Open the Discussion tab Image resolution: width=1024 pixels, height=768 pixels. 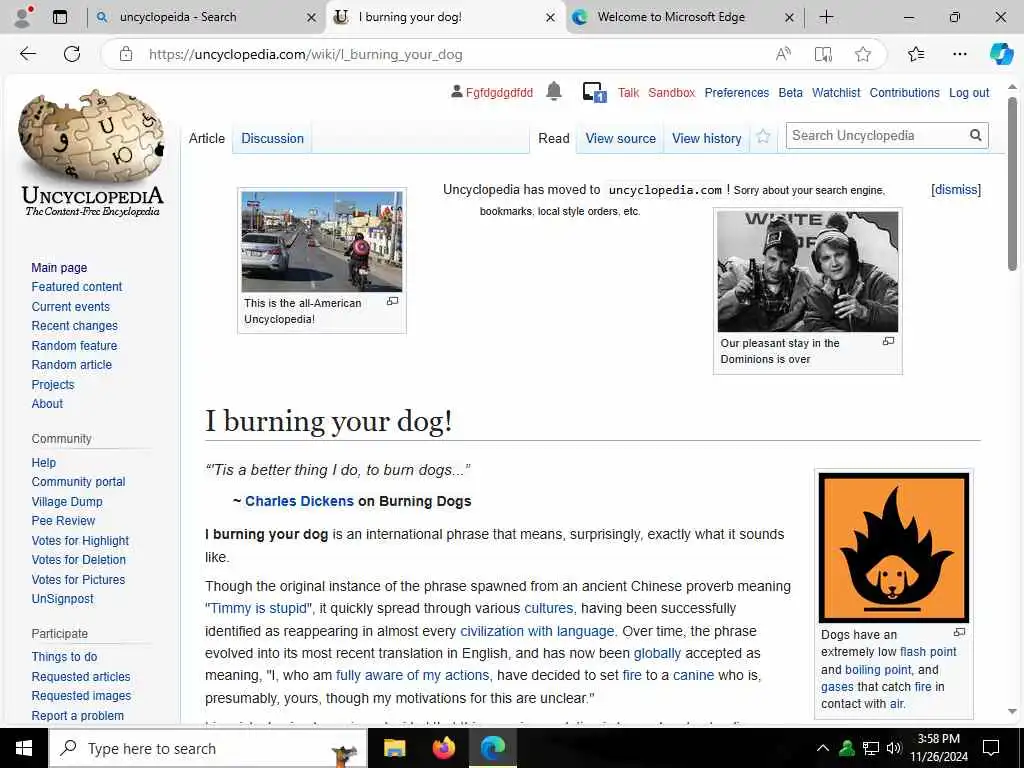click(x=272, y=138)
